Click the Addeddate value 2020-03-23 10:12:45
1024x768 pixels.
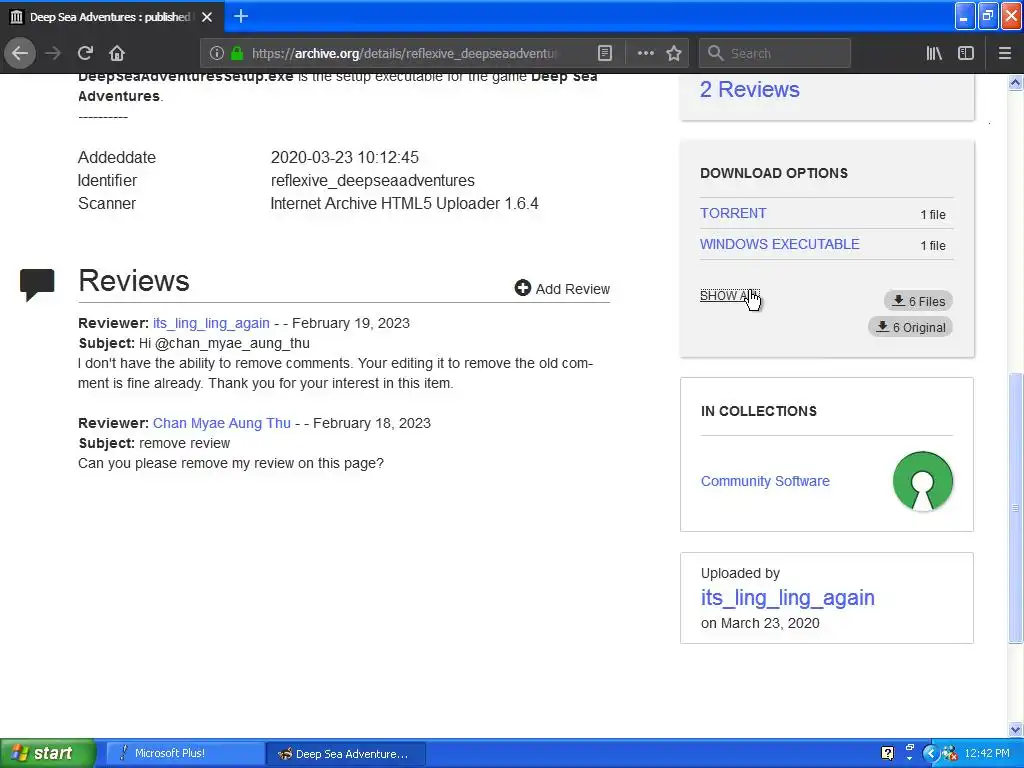[344, 157]
